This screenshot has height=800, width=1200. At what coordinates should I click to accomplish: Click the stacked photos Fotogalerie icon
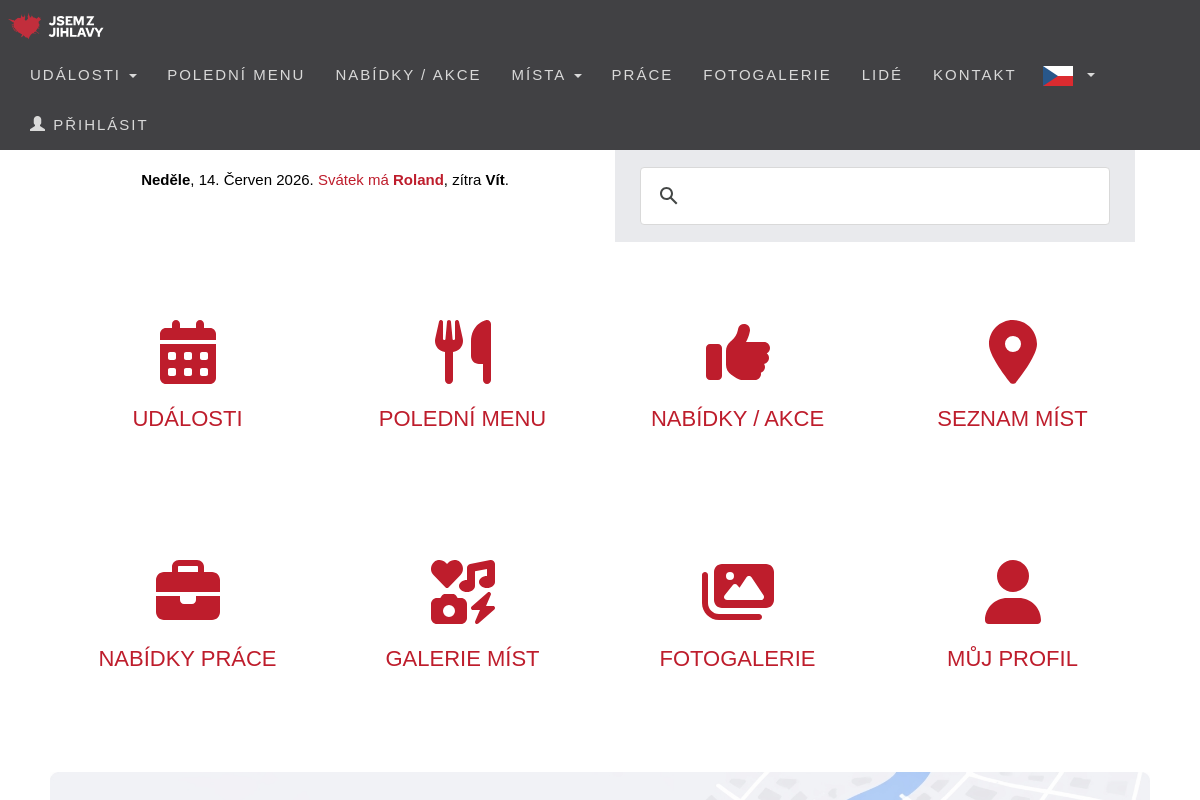pyautogui.click(x=738, y=592)
